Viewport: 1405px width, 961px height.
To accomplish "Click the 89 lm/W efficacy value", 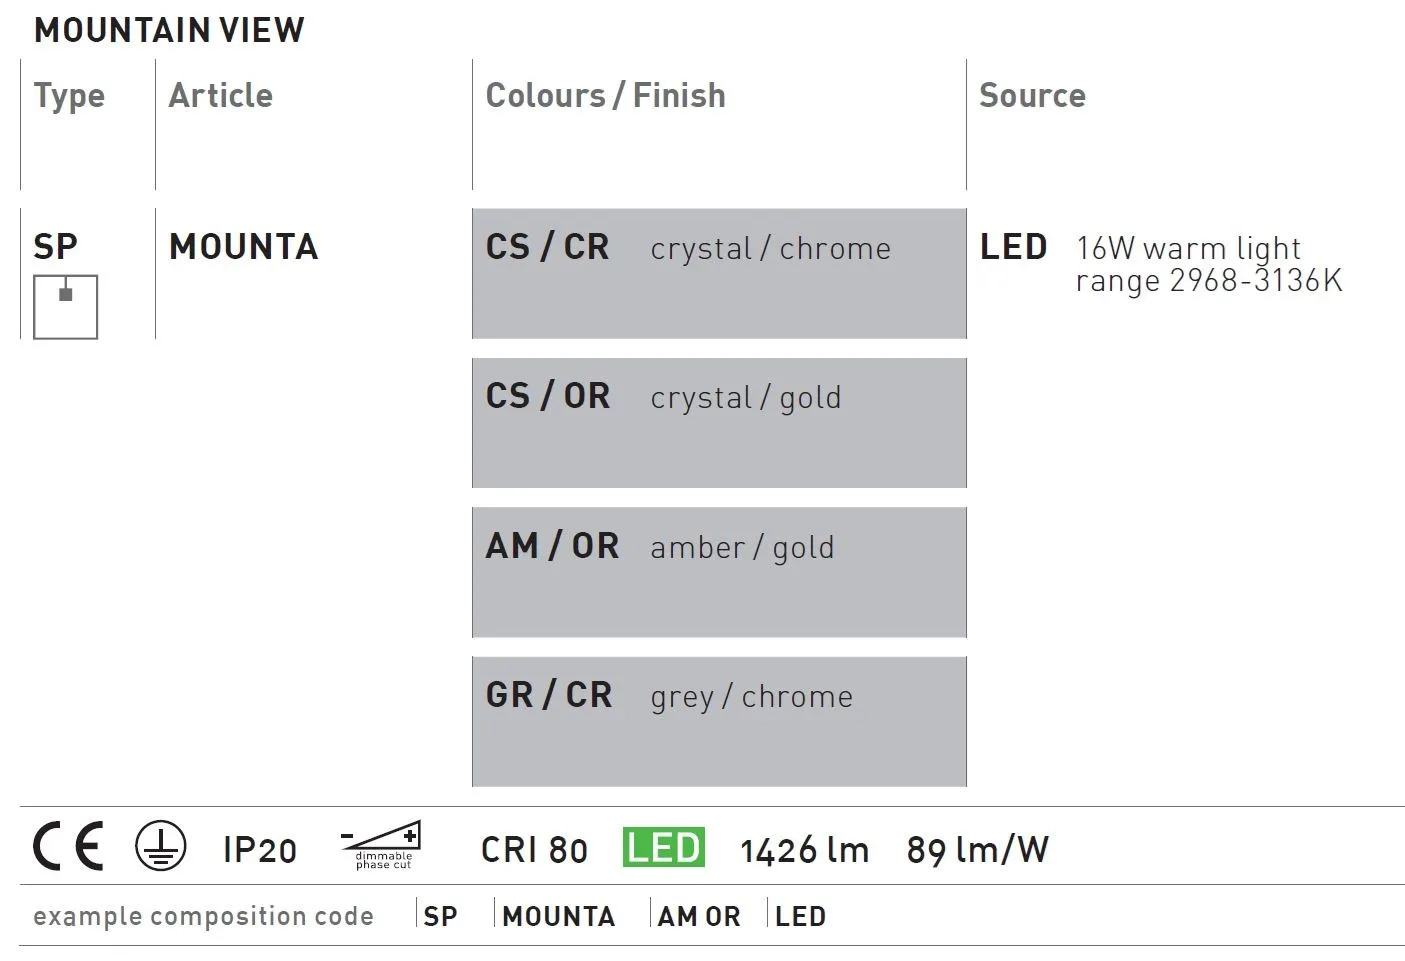I will [x=977, y=850].
